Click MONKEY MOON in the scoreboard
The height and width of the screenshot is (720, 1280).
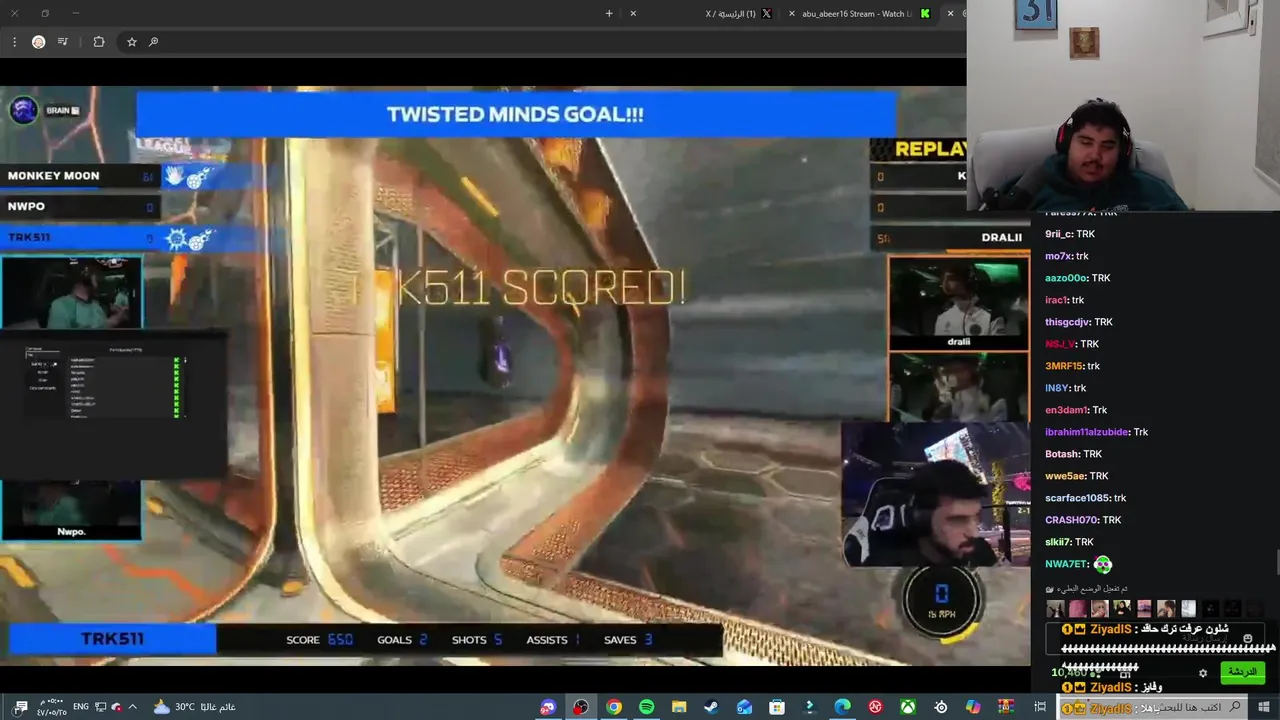[53, 176]
